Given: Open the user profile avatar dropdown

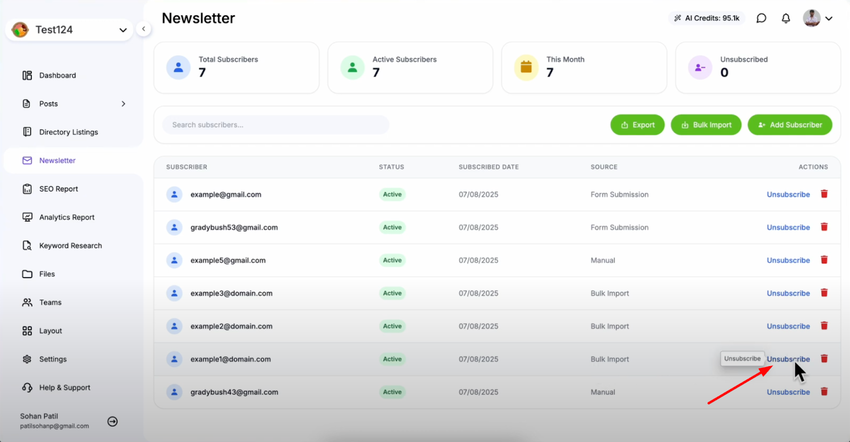Looking at the screenshot, I should [818, 18].
